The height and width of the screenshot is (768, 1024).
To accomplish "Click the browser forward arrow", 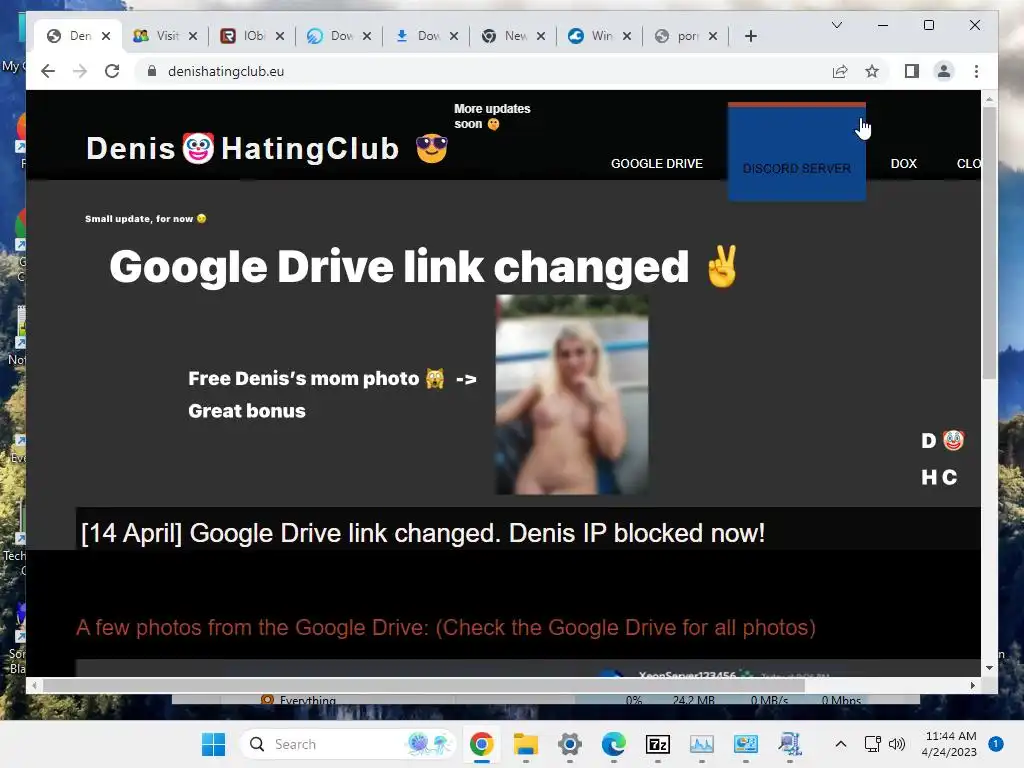I will [x=80, y=71].
